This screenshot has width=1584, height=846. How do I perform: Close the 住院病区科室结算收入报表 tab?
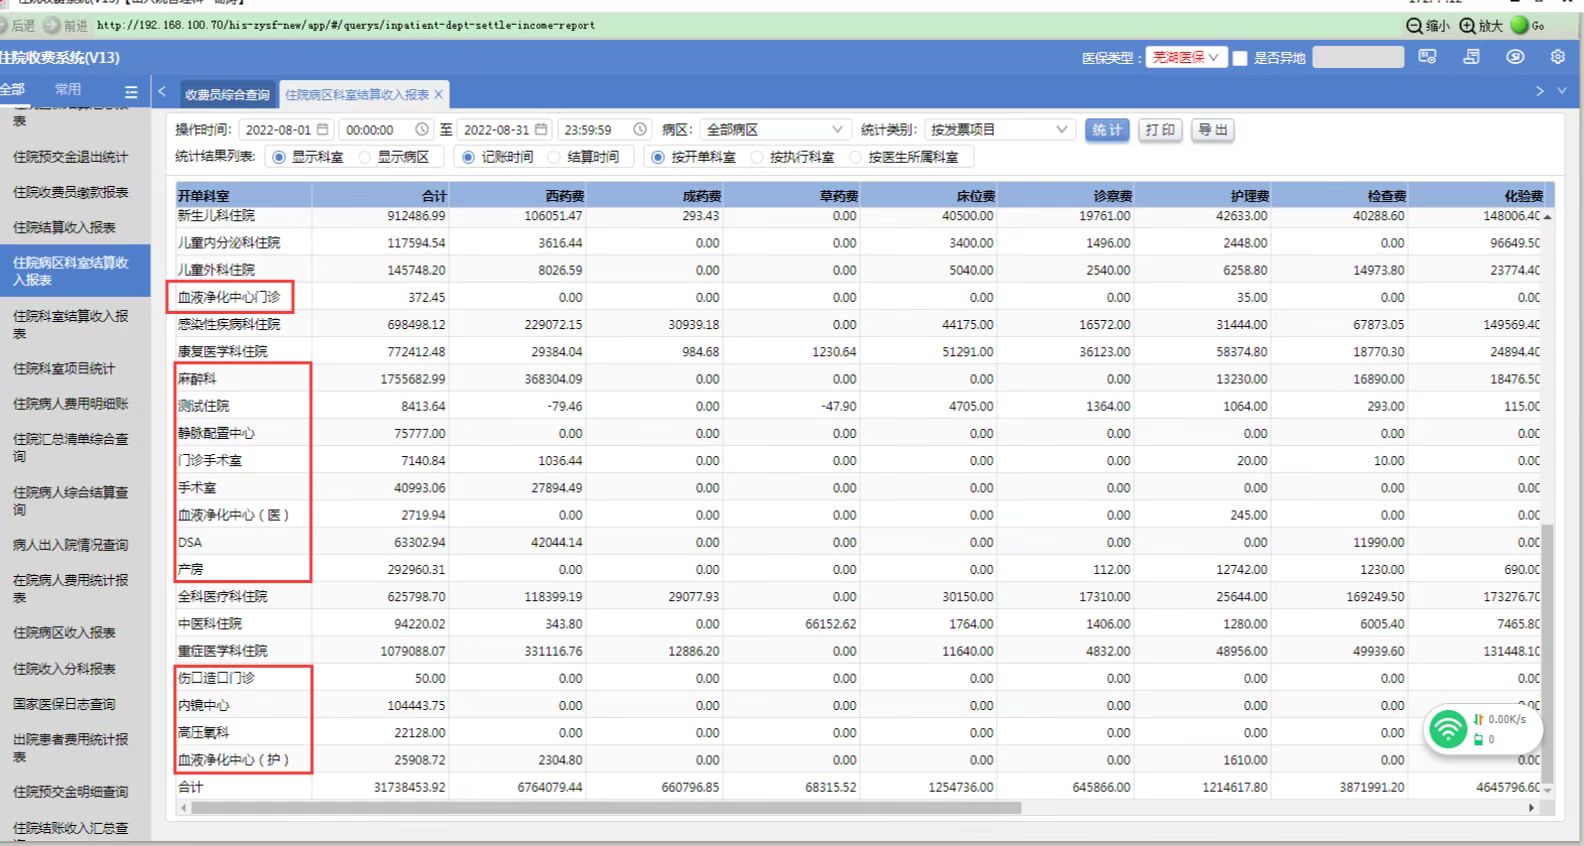(438, 94)
